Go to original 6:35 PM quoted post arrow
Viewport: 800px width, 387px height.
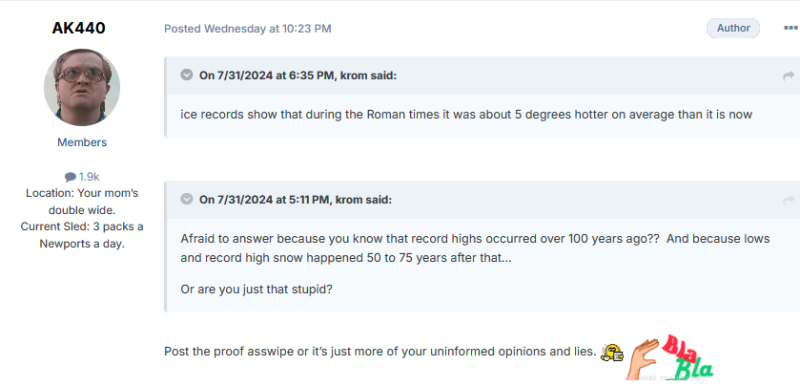click(x=789, y=76)
